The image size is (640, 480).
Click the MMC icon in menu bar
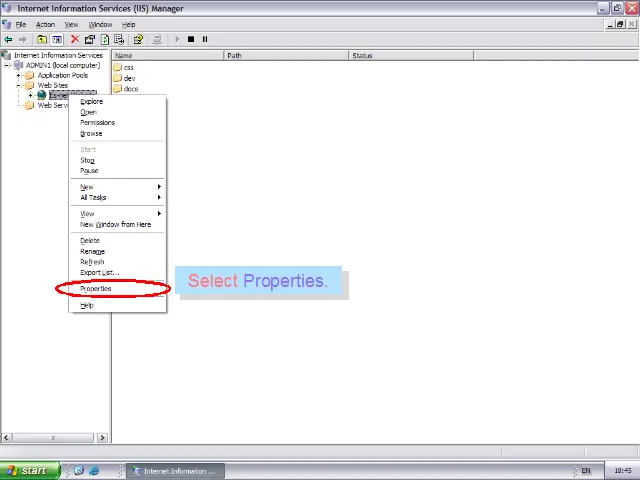(6, 24)
